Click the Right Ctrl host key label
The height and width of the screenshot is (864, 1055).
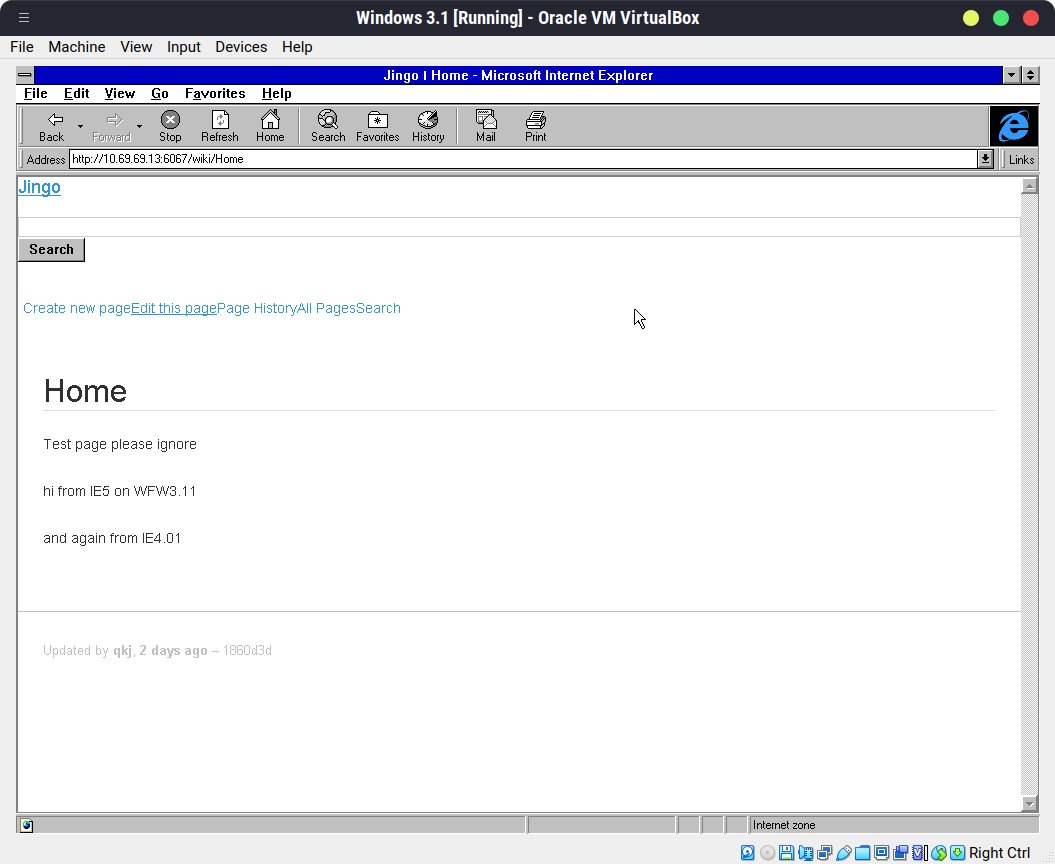[999, 853]
